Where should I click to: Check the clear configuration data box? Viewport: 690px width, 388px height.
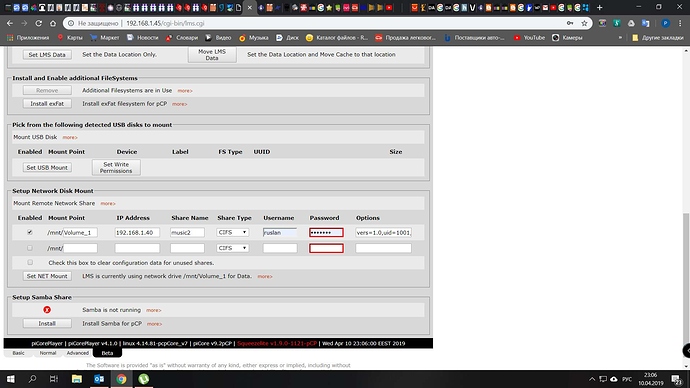(x=30, y=263)
